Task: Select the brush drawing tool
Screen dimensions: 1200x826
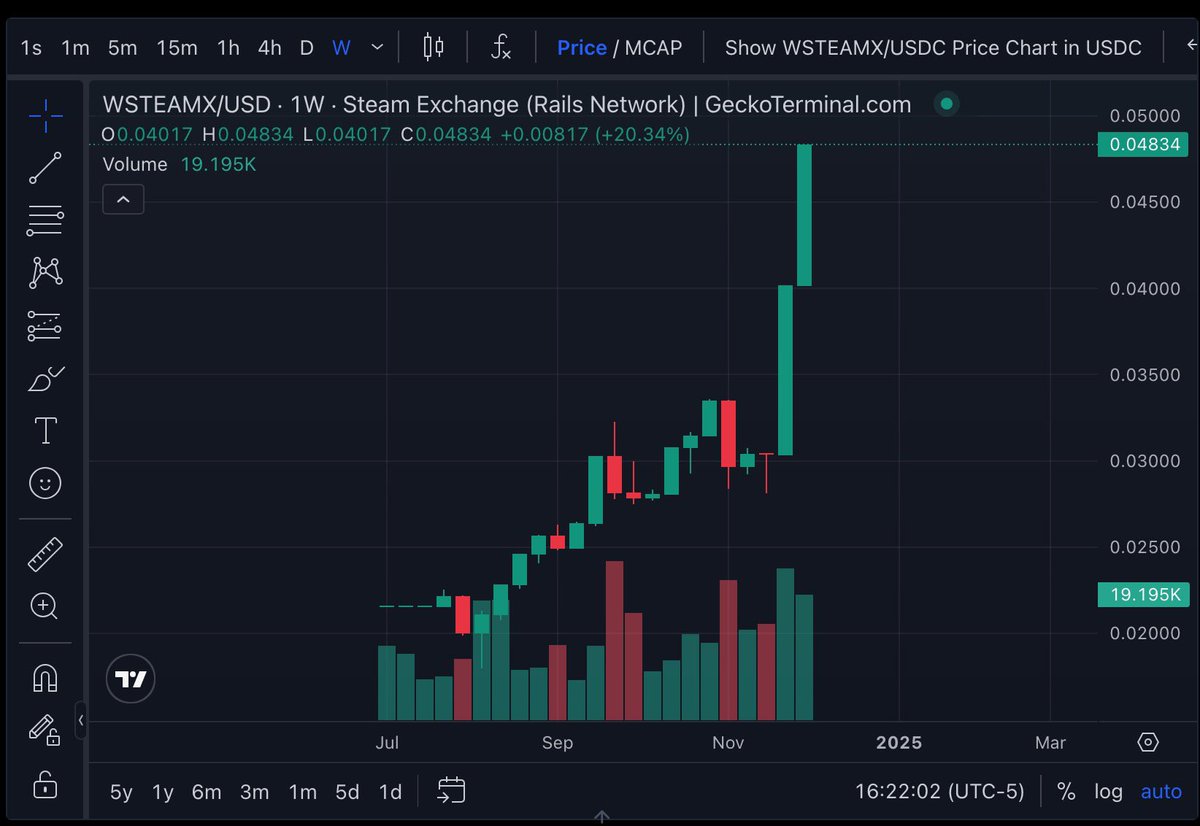Action: pyautogui.click(x=45, y=379)
